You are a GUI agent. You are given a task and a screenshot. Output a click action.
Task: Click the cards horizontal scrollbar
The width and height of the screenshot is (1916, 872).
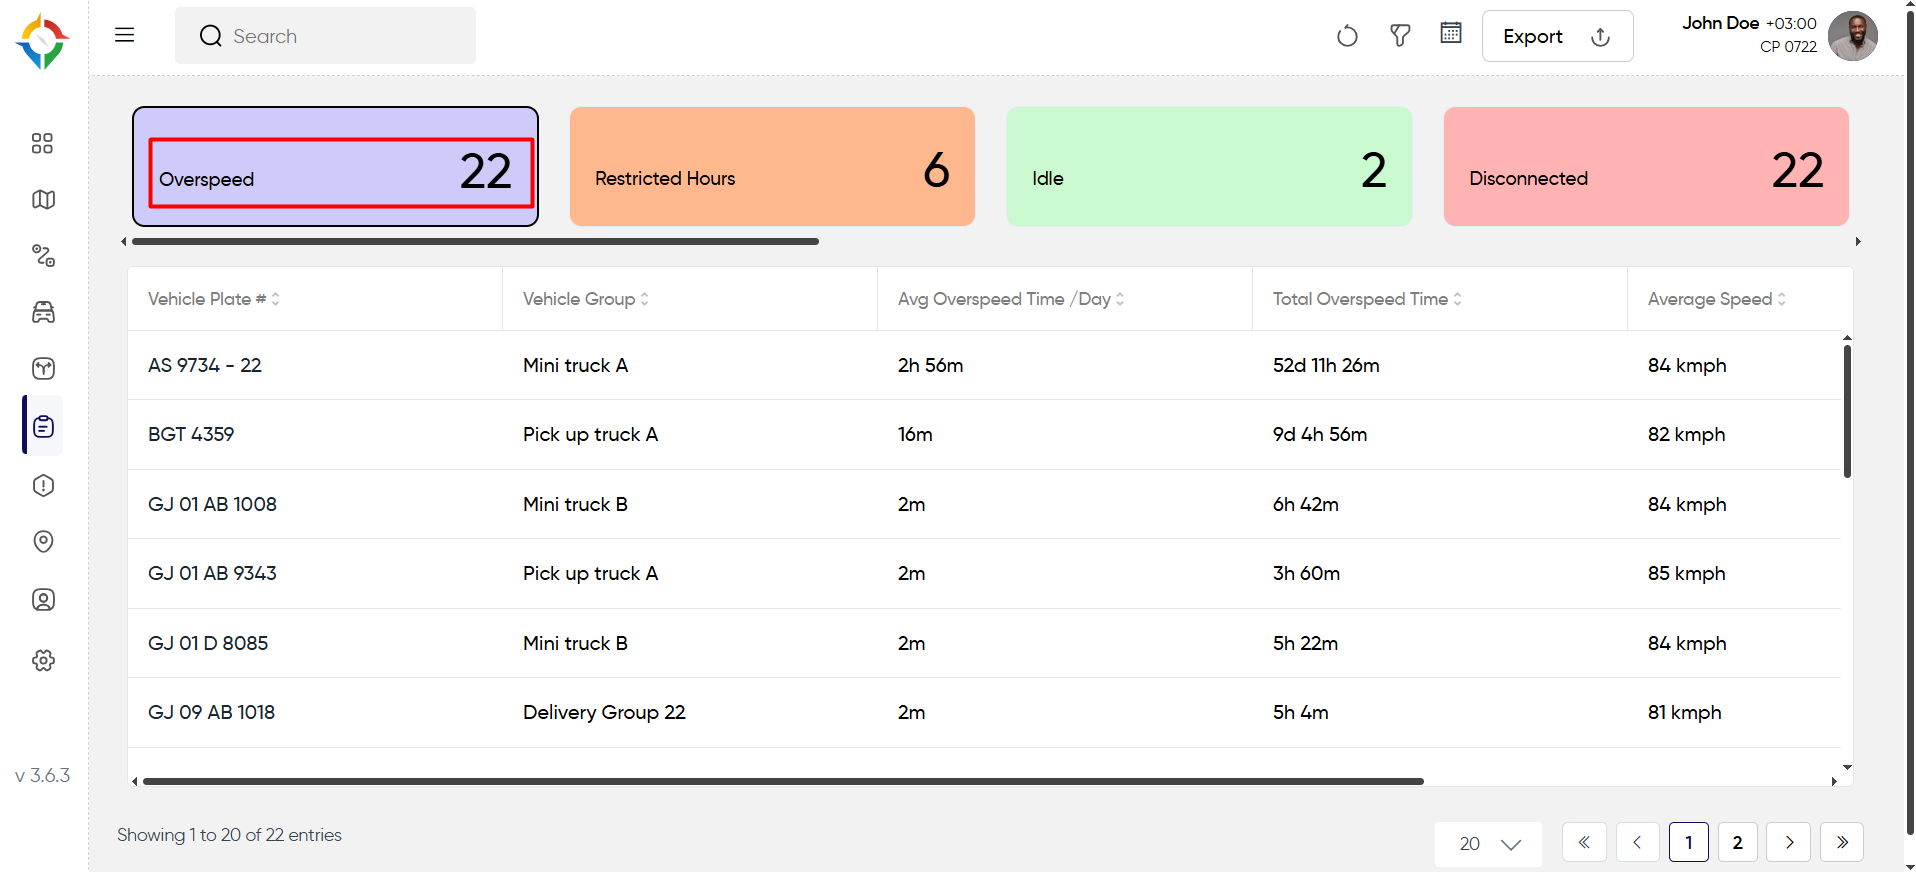click(x=475, y=241)
